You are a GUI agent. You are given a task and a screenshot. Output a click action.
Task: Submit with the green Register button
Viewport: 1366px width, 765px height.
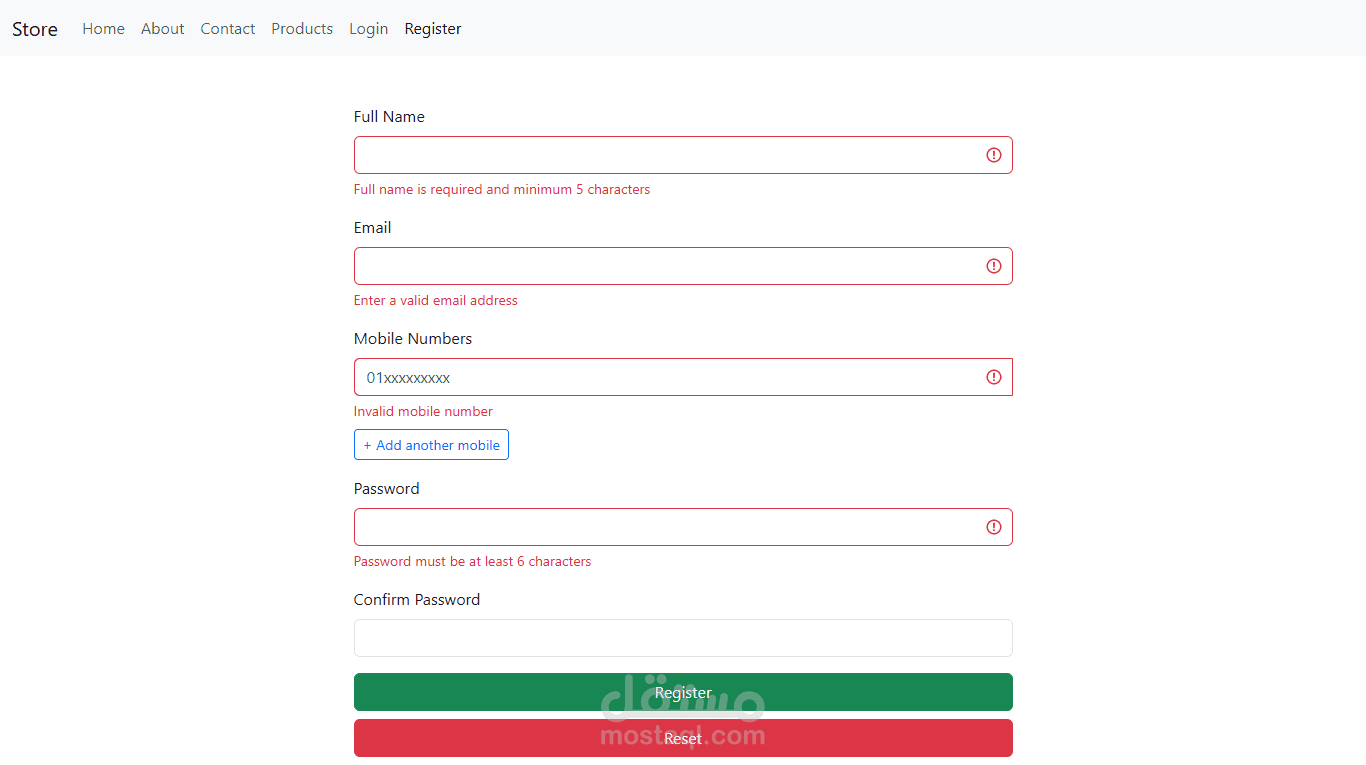tap(683, 692)
